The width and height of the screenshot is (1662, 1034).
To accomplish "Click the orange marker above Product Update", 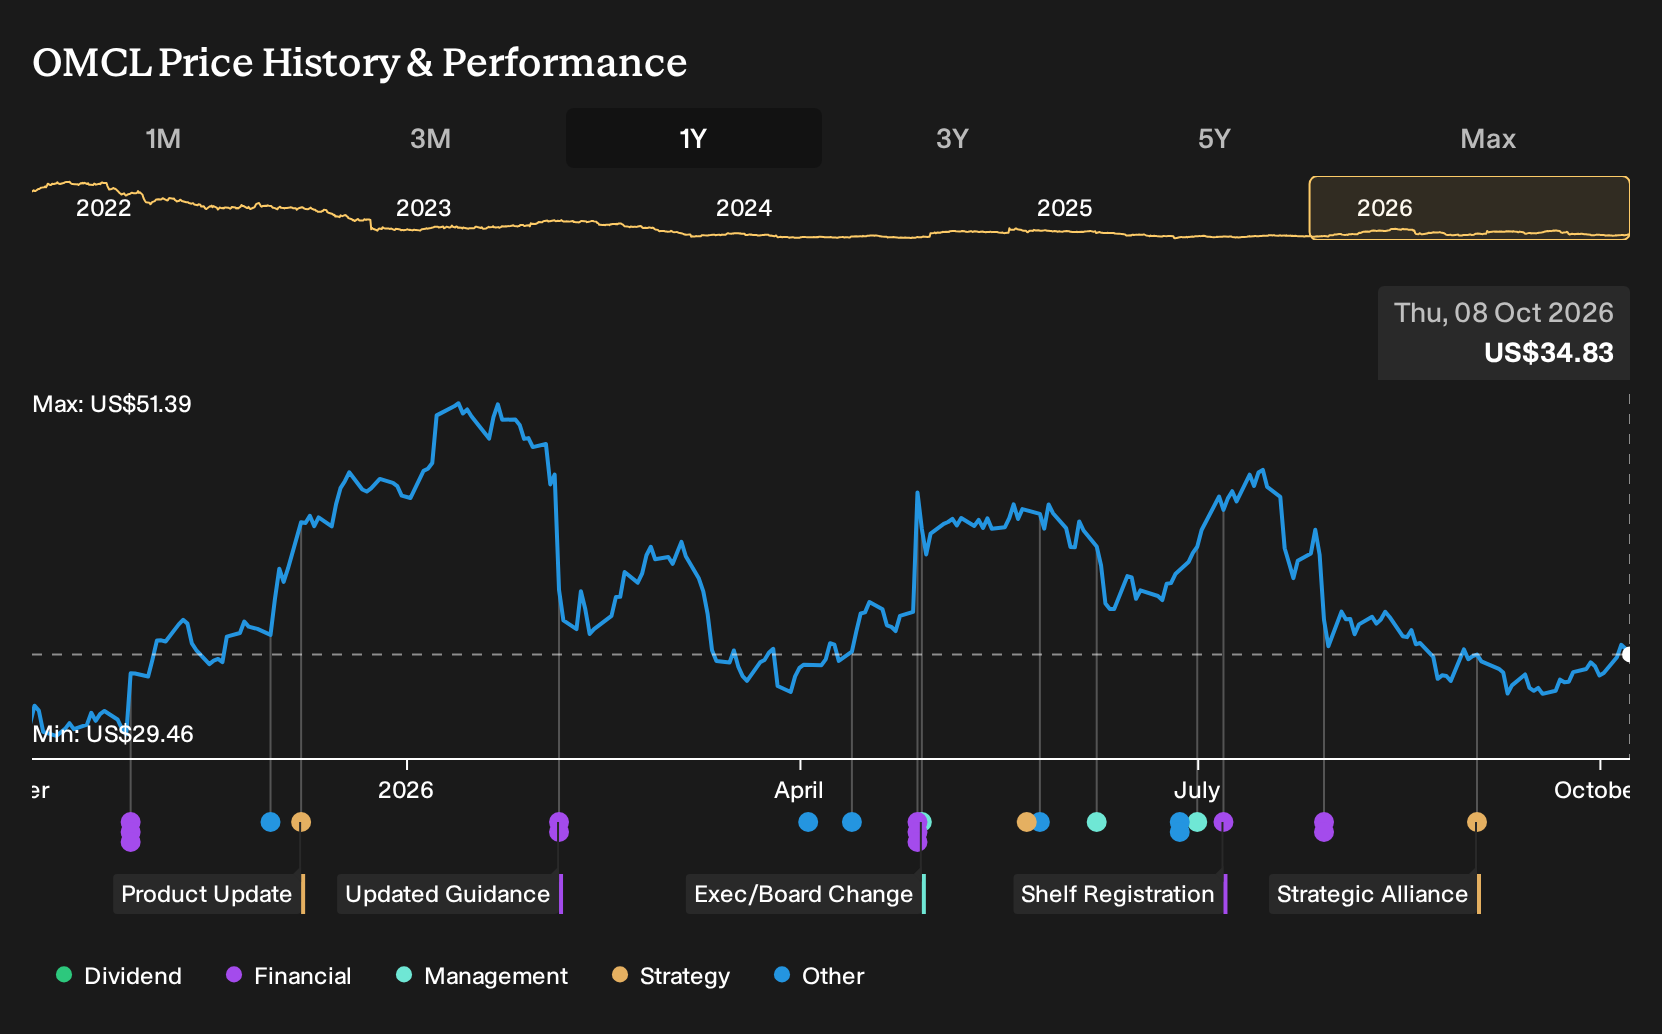I will pos(301,822).
